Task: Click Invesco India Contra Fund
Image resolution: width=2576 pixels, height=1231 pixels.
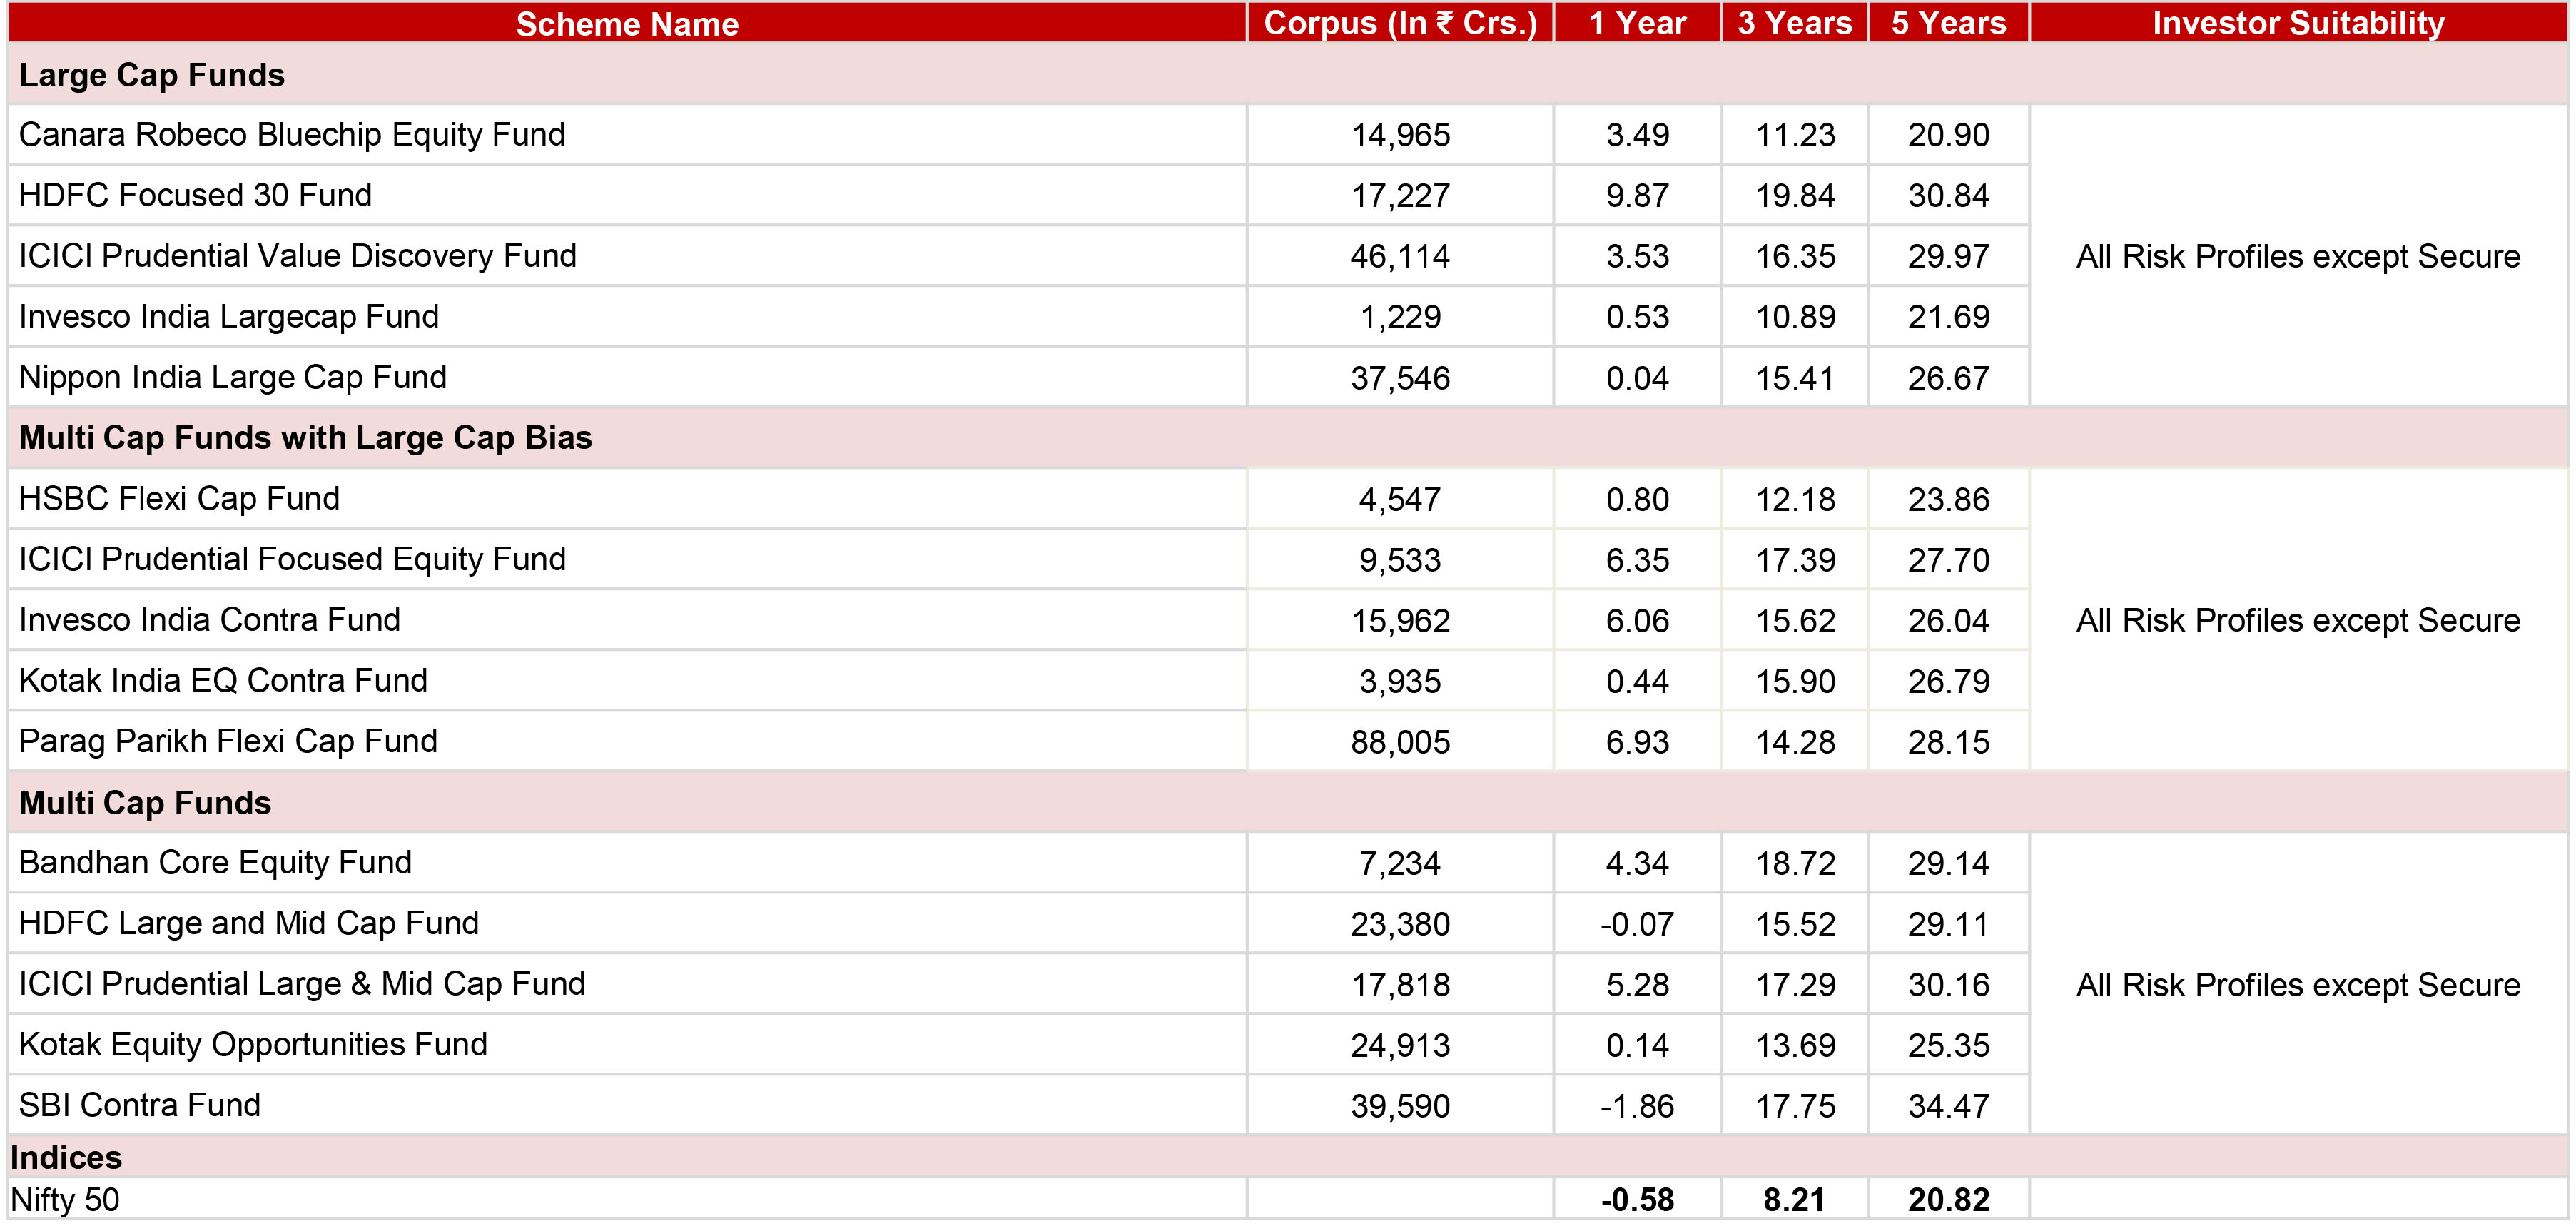Action: pos(209,620)
